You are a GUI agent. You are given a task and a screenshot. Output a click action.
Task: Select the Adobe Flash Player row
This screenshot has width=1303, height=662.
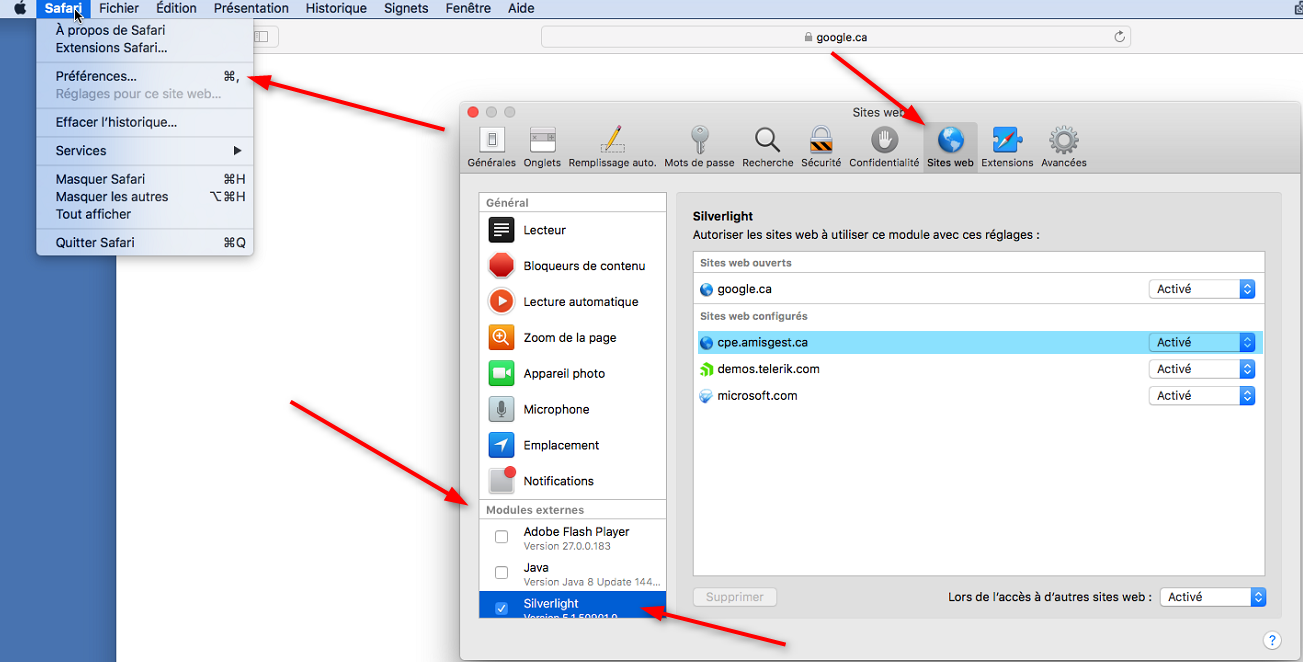click(572, 538)
